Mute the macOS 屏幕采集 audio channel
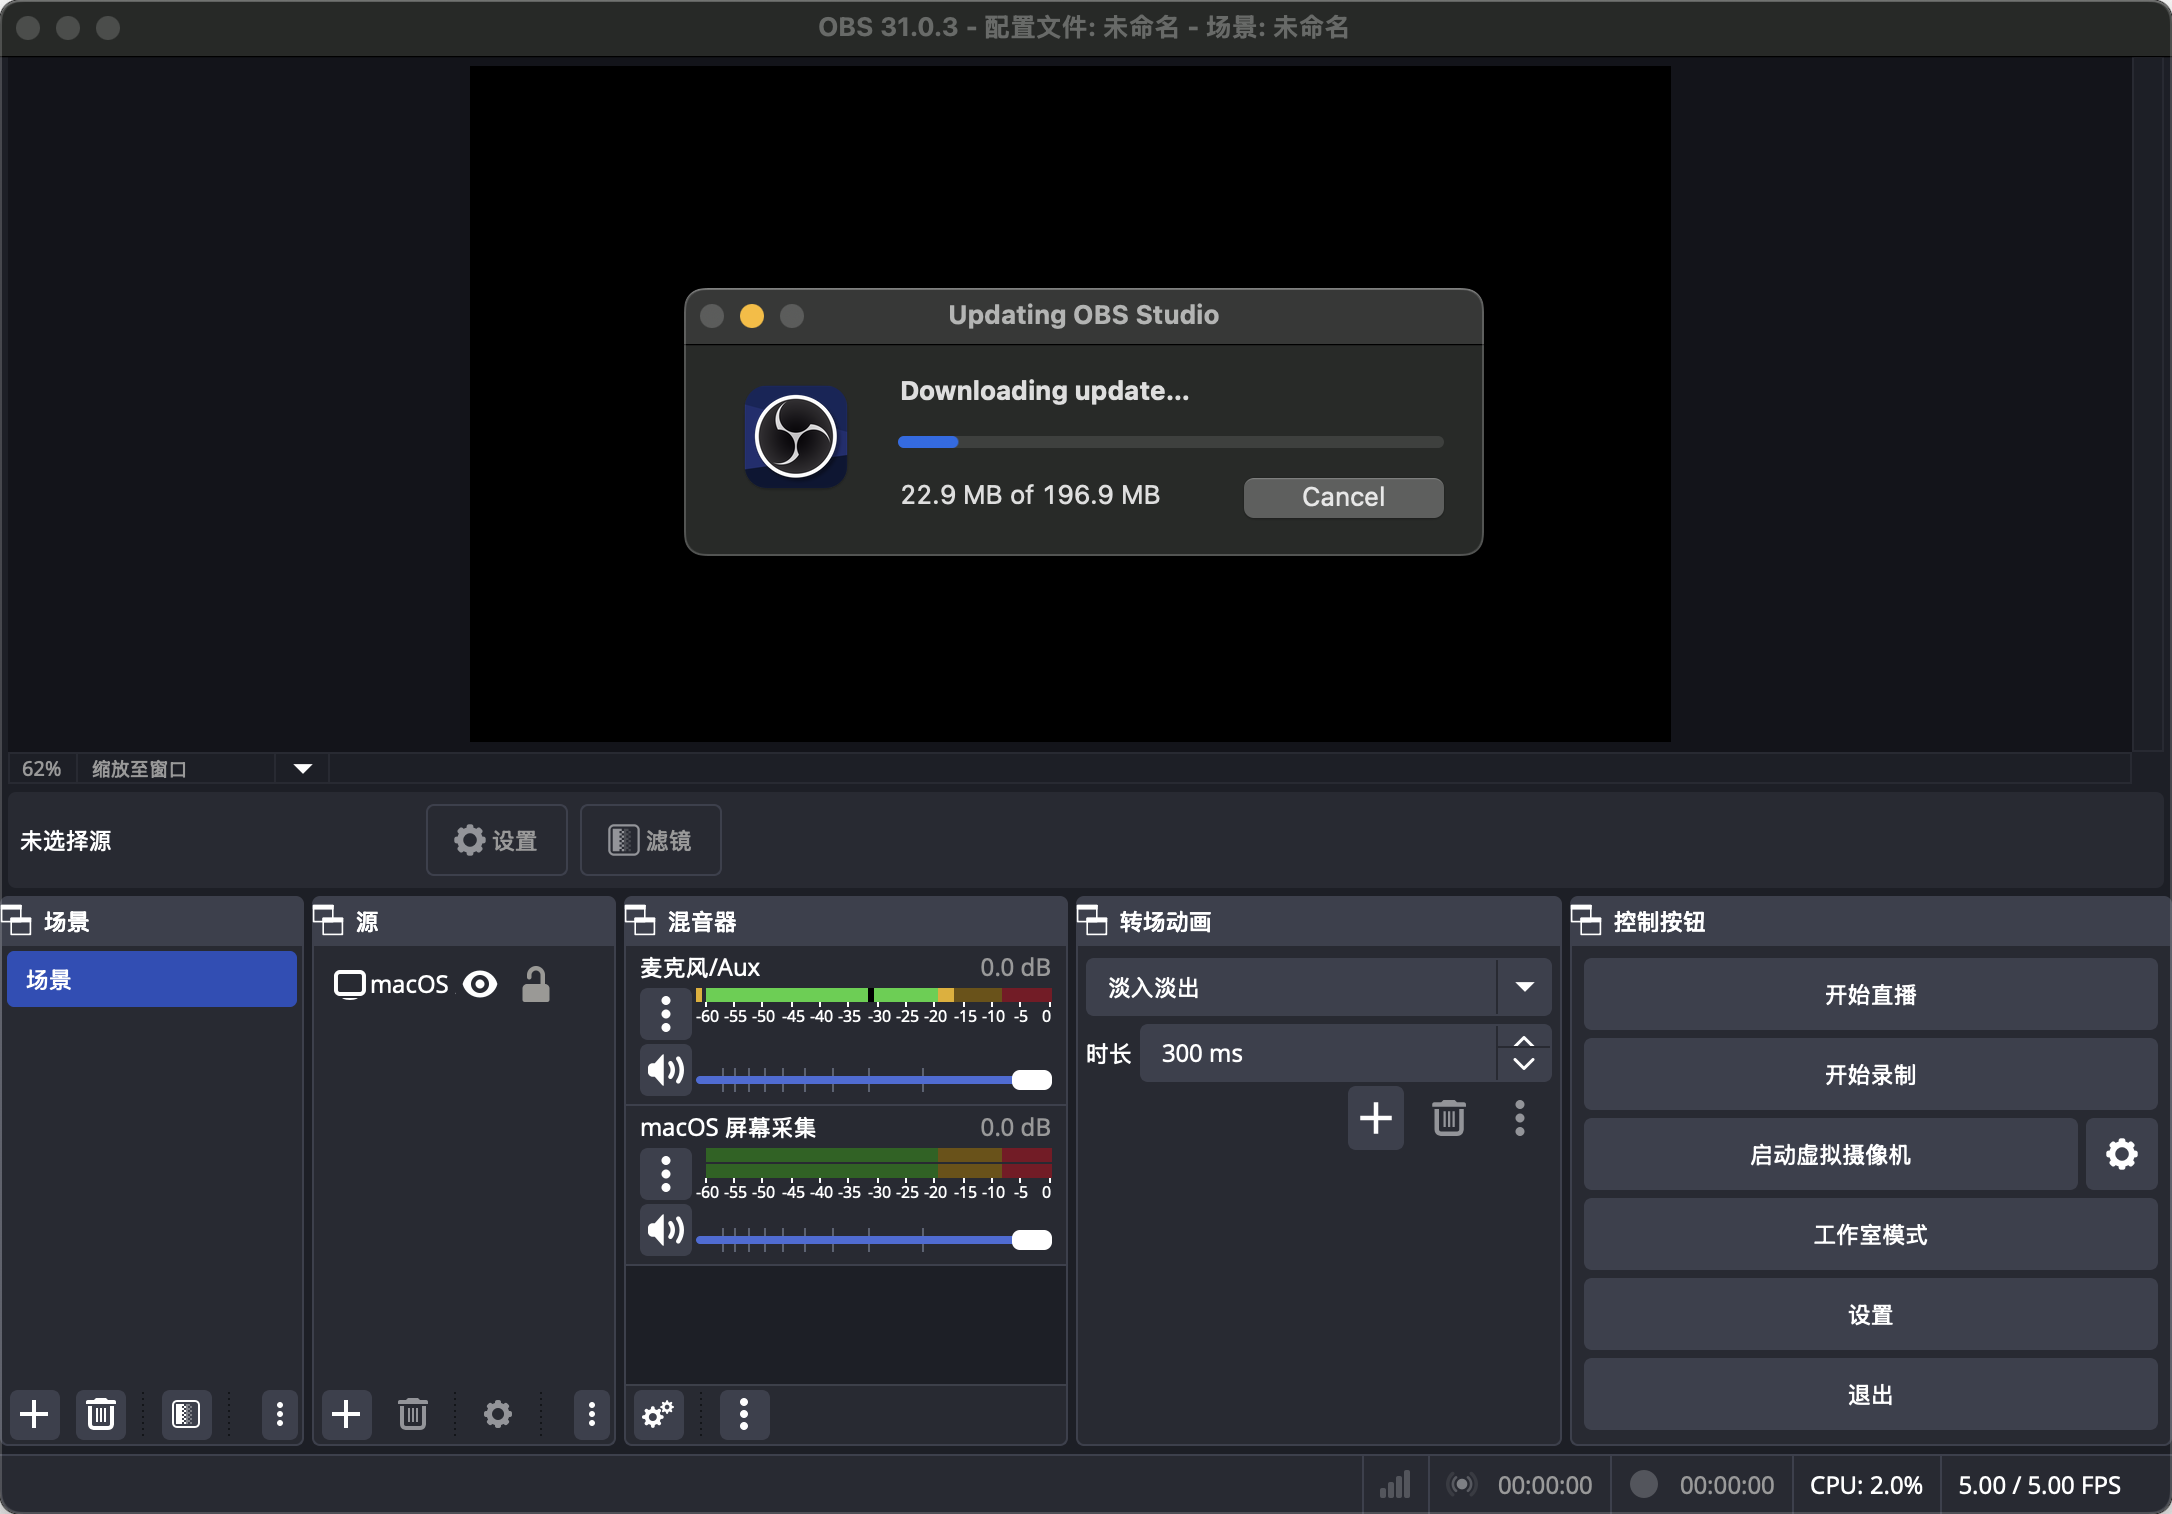 pyautogui.click(x=666, y=1231)
